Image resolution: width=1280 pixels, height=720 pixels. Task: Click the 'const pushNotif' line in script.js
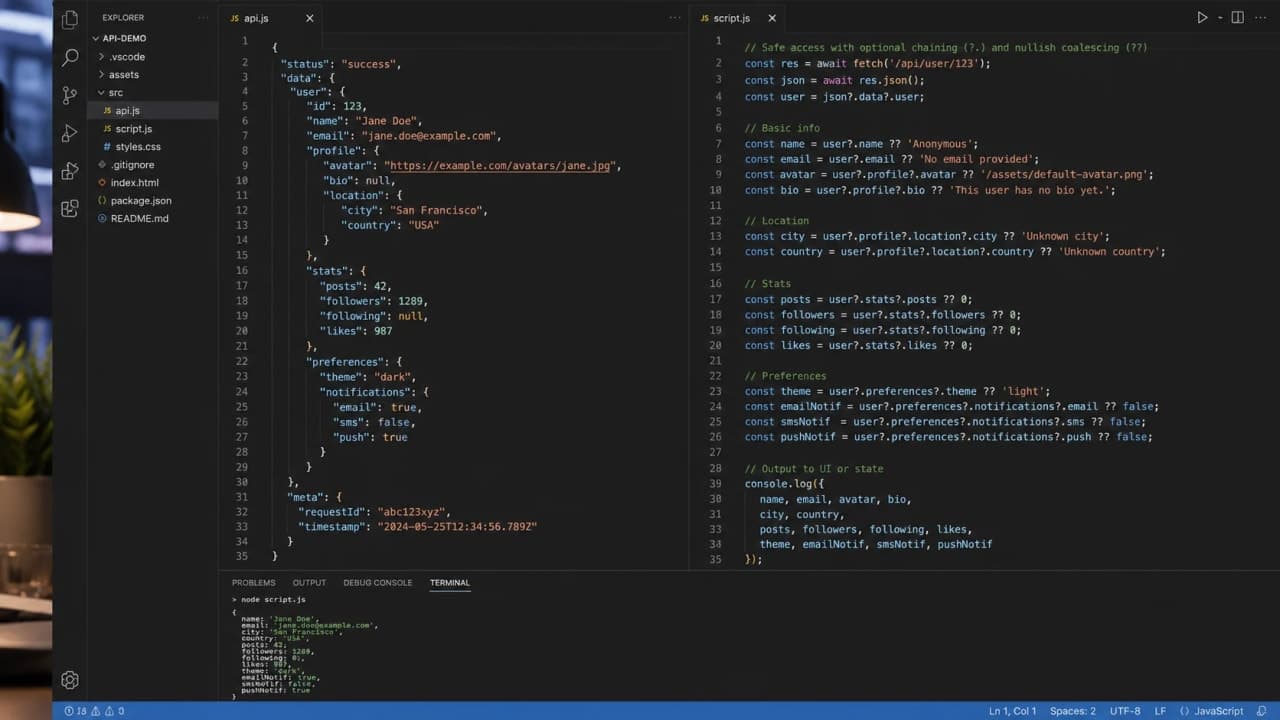pyautogui.click(x=948, y=437)
